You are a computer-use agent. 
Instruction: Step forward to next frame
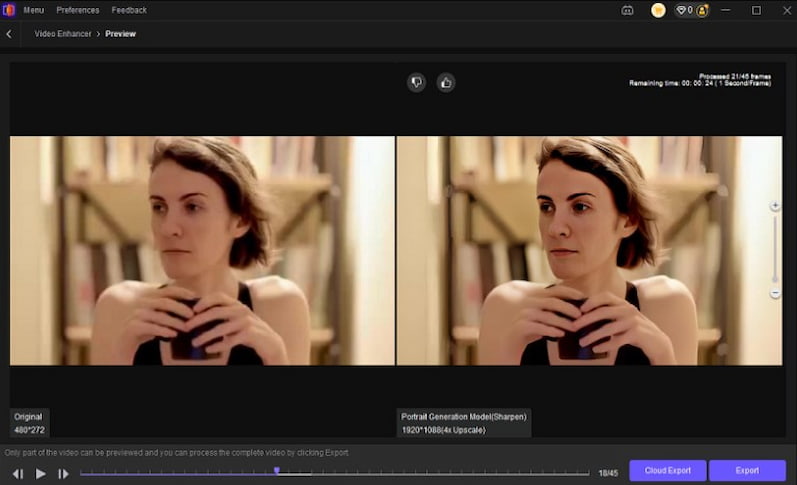pyautogui.click(x=63, y=474)
